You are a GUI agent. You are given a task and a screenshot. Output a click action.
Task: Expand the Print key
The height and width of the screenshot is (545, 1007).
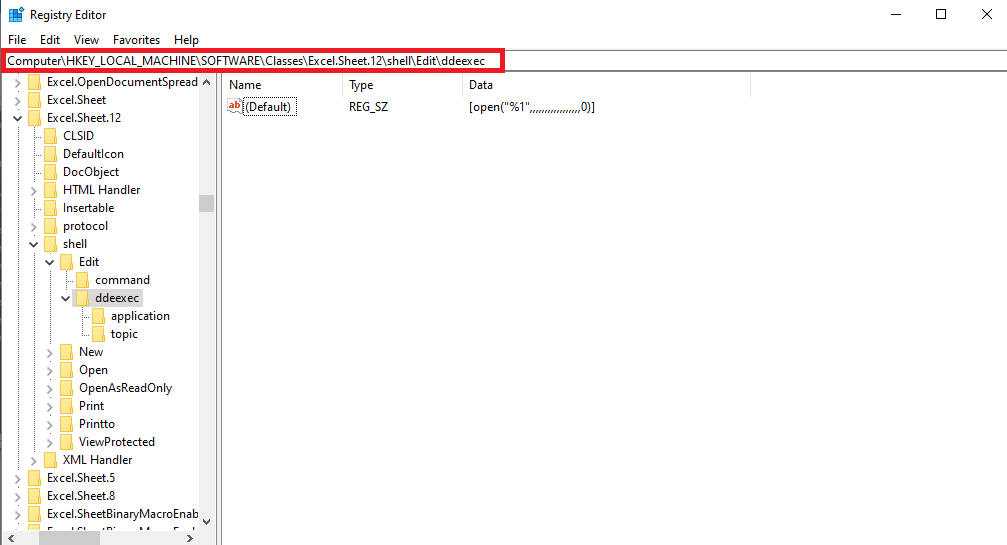pyautogui.click(x=49, y=406)
